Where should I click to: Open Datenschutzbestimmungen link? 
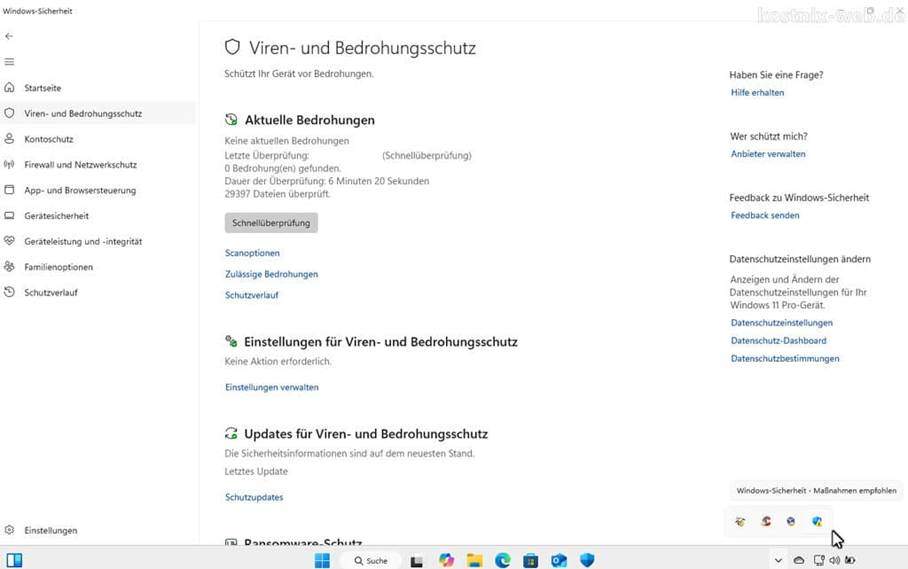(x=785, y=359)
